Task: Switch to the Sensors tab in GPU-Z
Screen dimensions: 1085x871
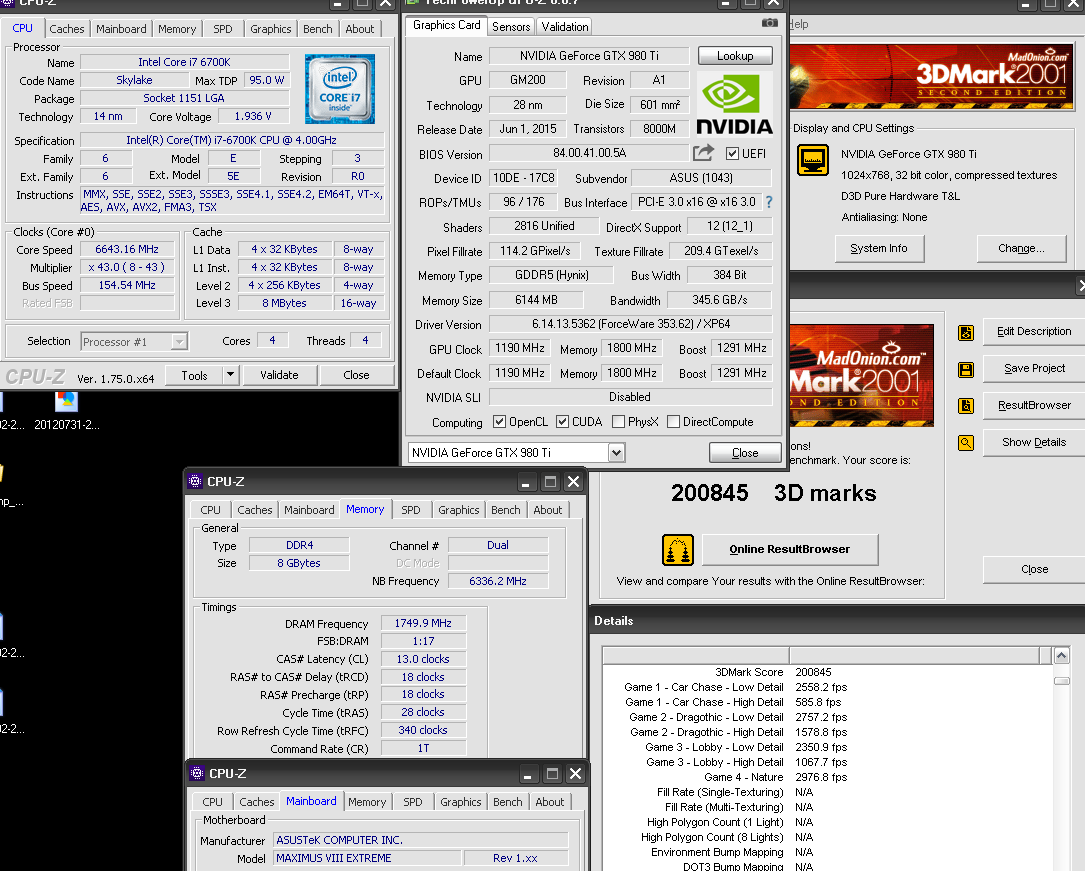Action: 511,27
